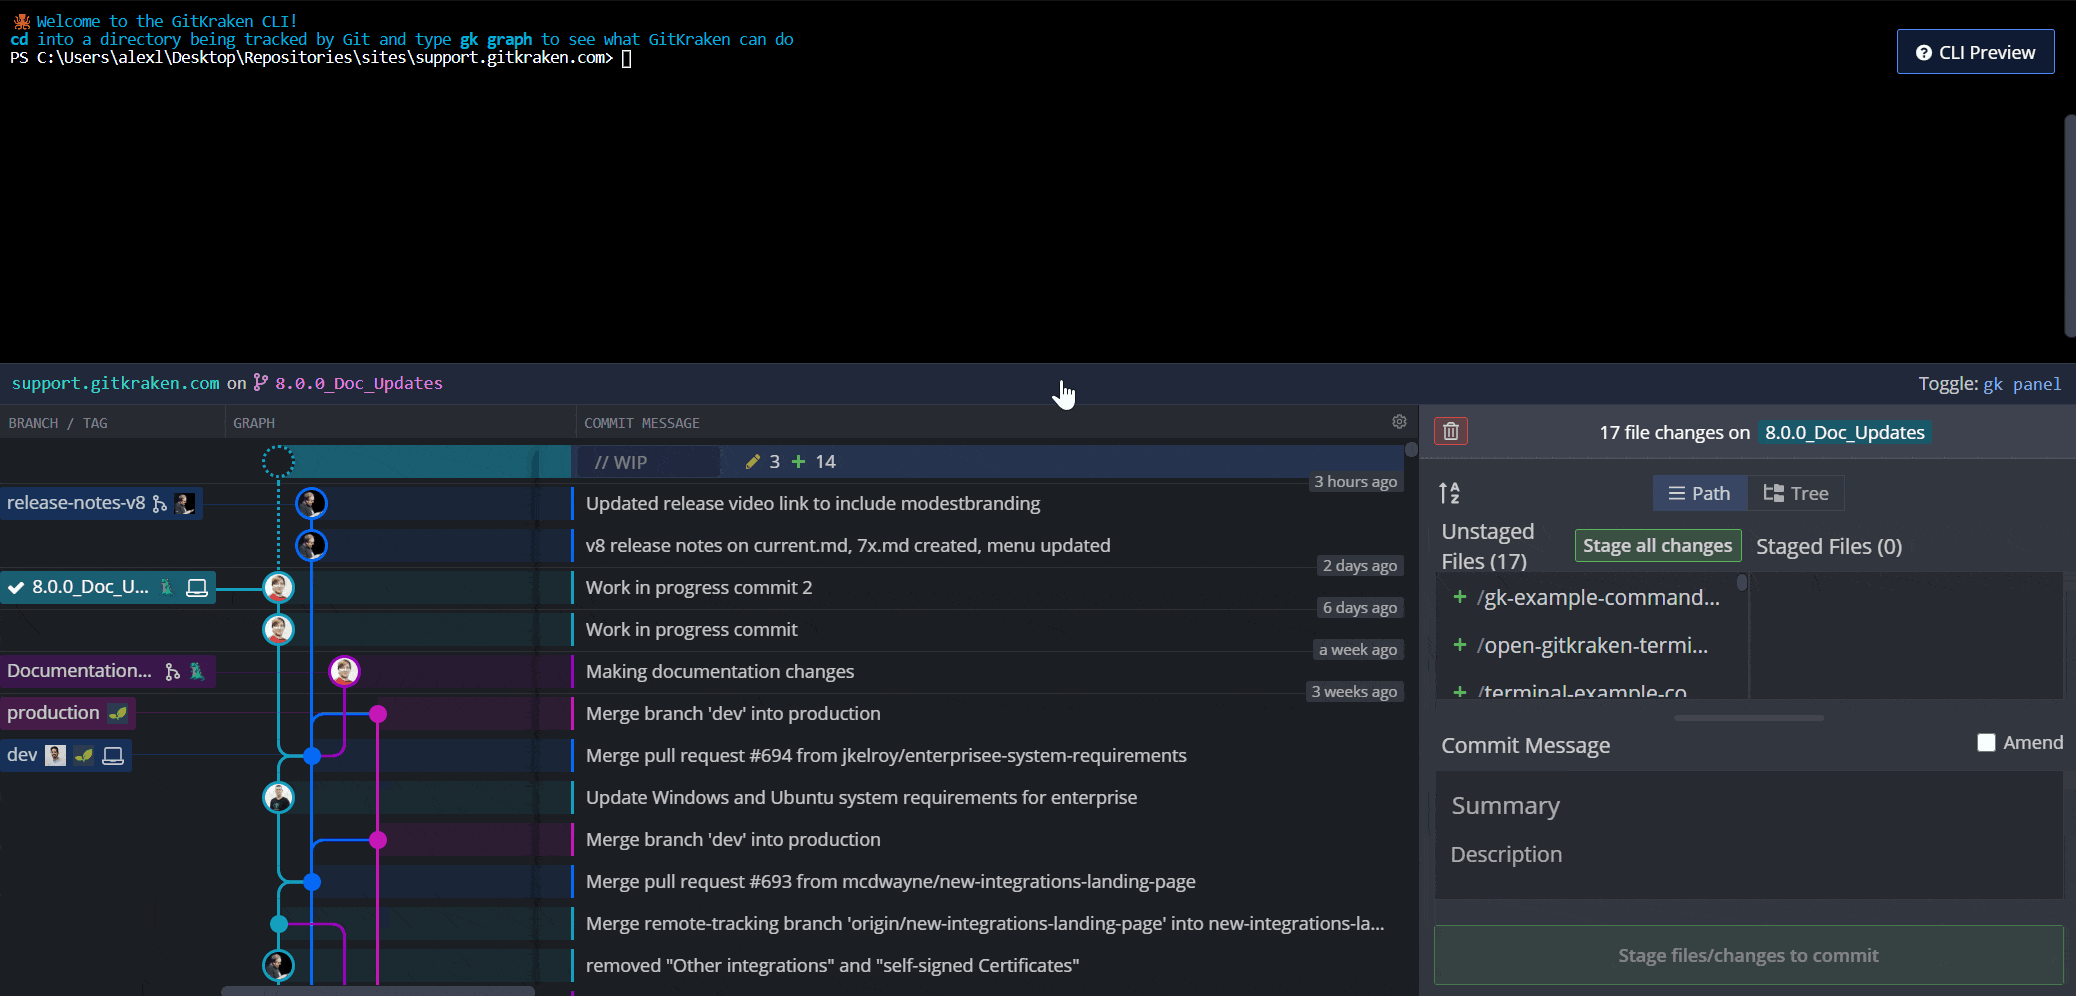Click the author avatar on 'Making documentation changes' commit
2076x996 pixels.
tap(344, 671)
